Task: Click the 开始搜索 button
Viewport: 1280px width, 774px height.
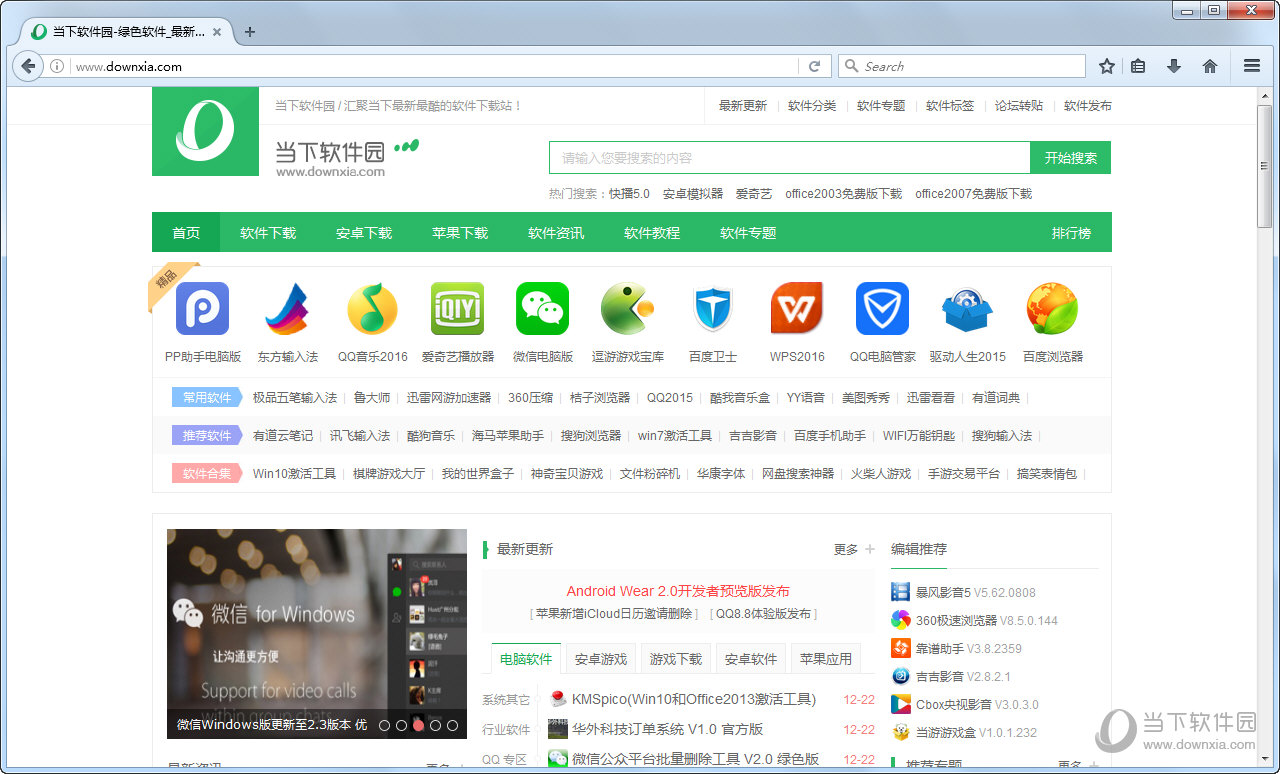Action: tap(1070, 158)
